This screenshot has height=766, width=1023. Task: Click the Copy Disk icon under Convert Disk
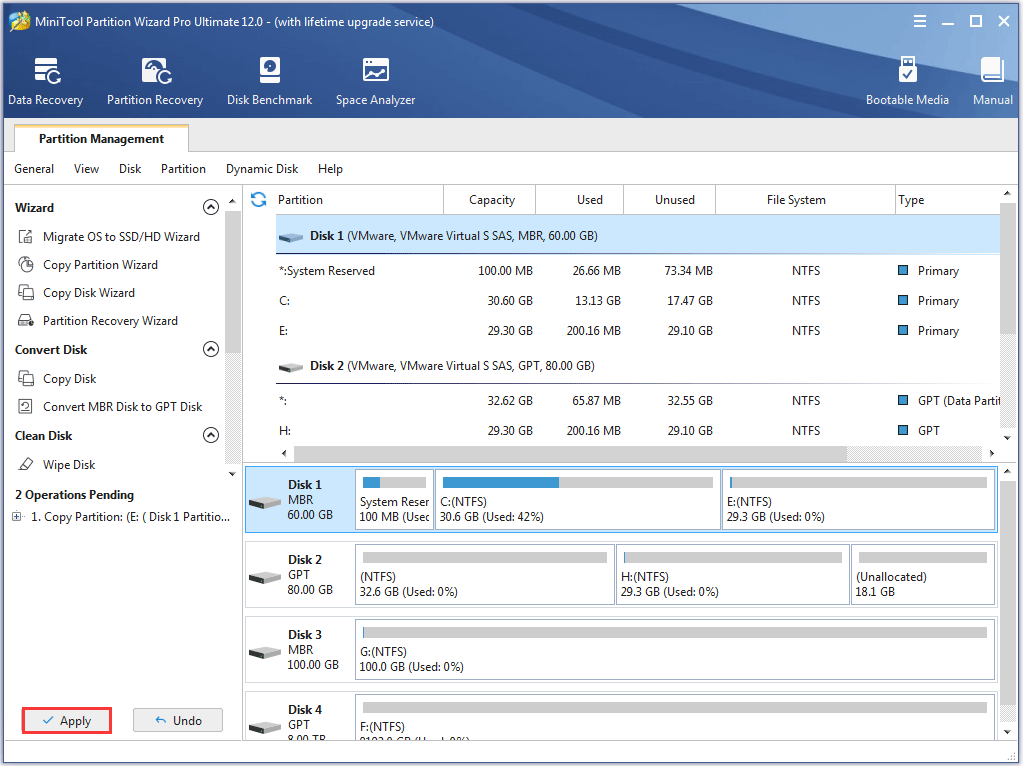tap(25, 378)
